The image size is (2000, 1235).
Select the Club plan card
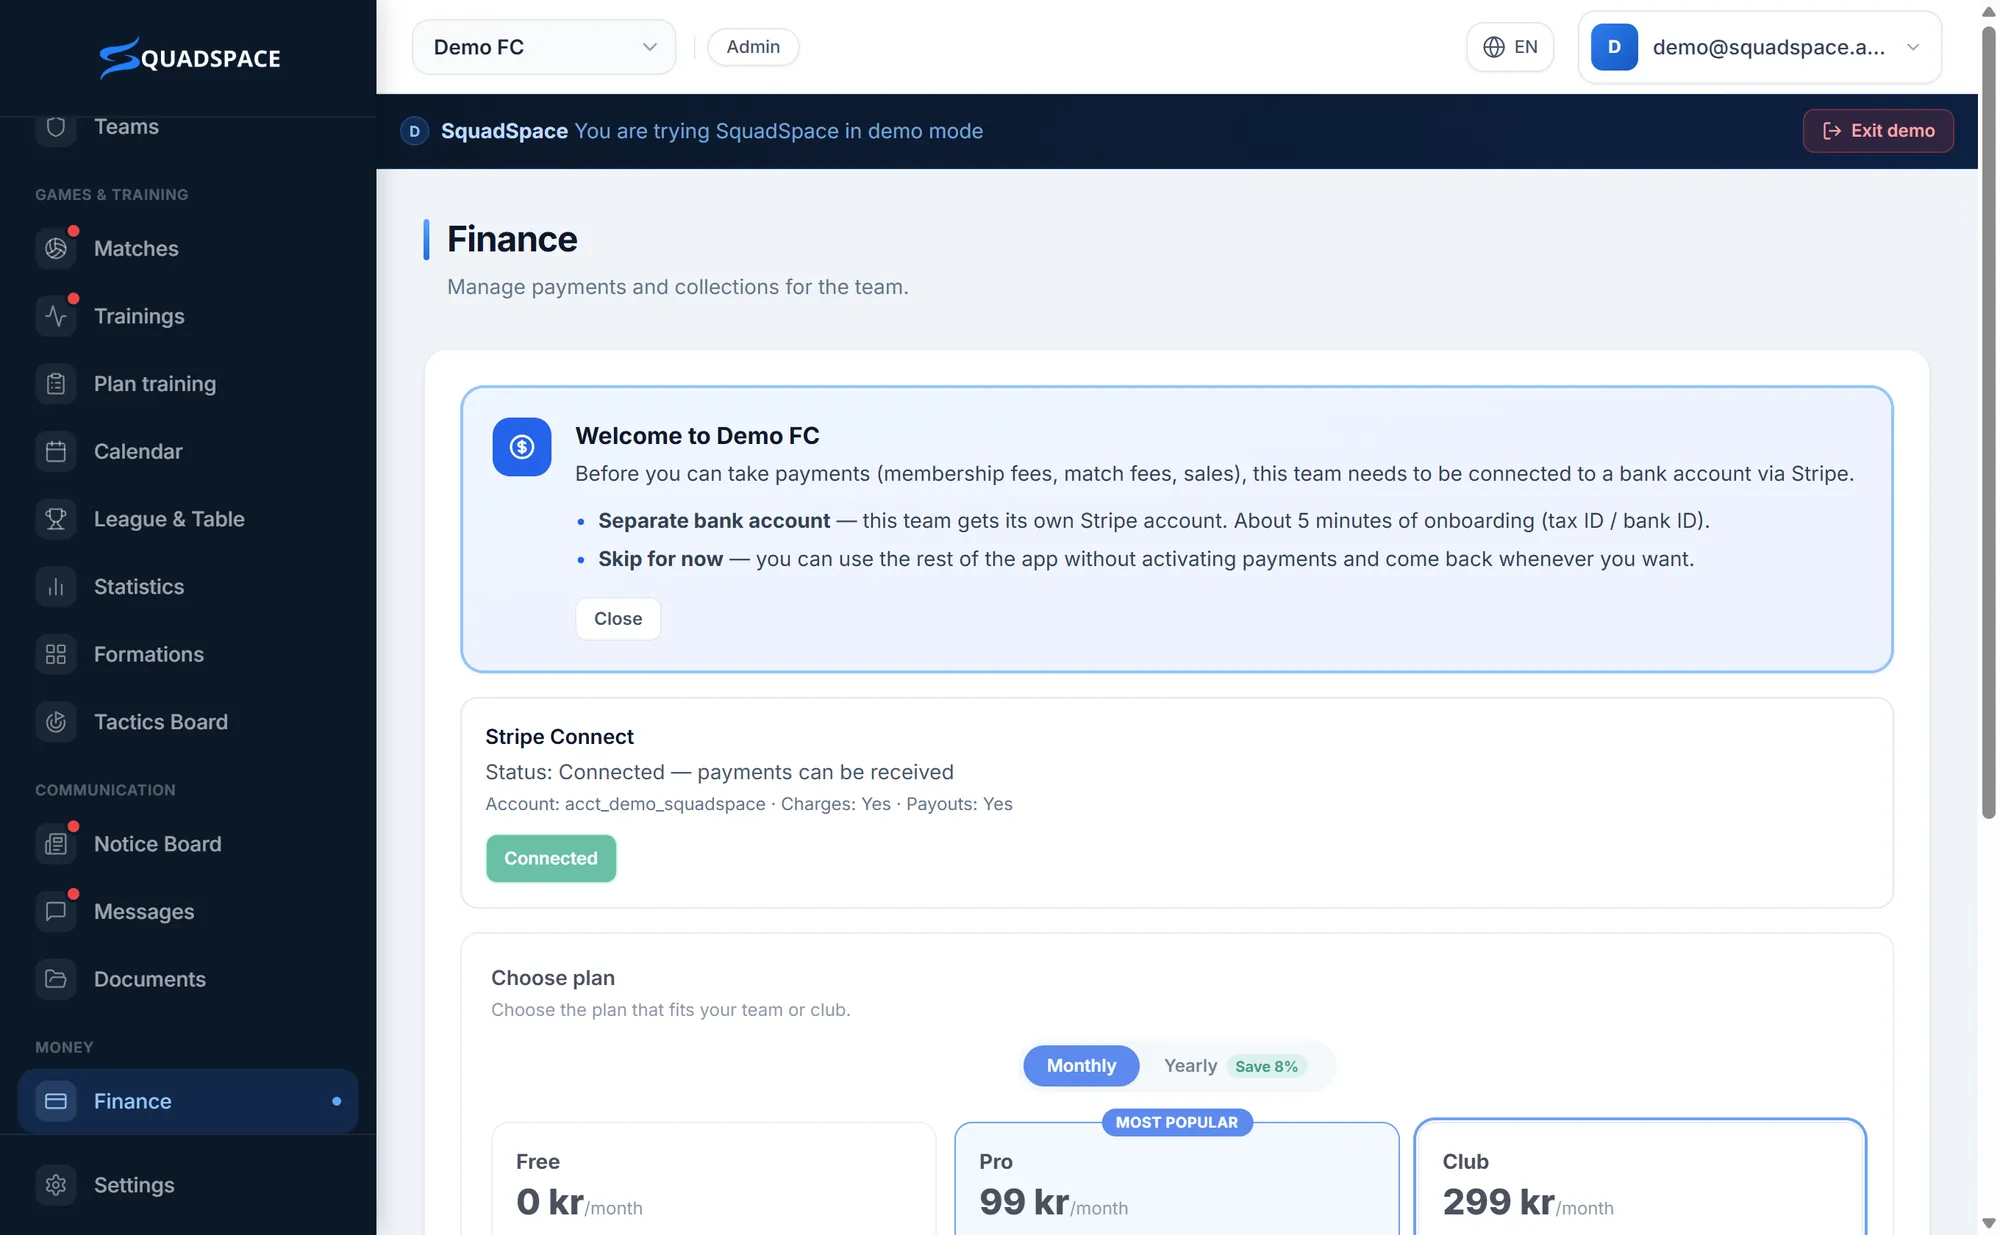pyautogui.click(x=1640, y=1177)
